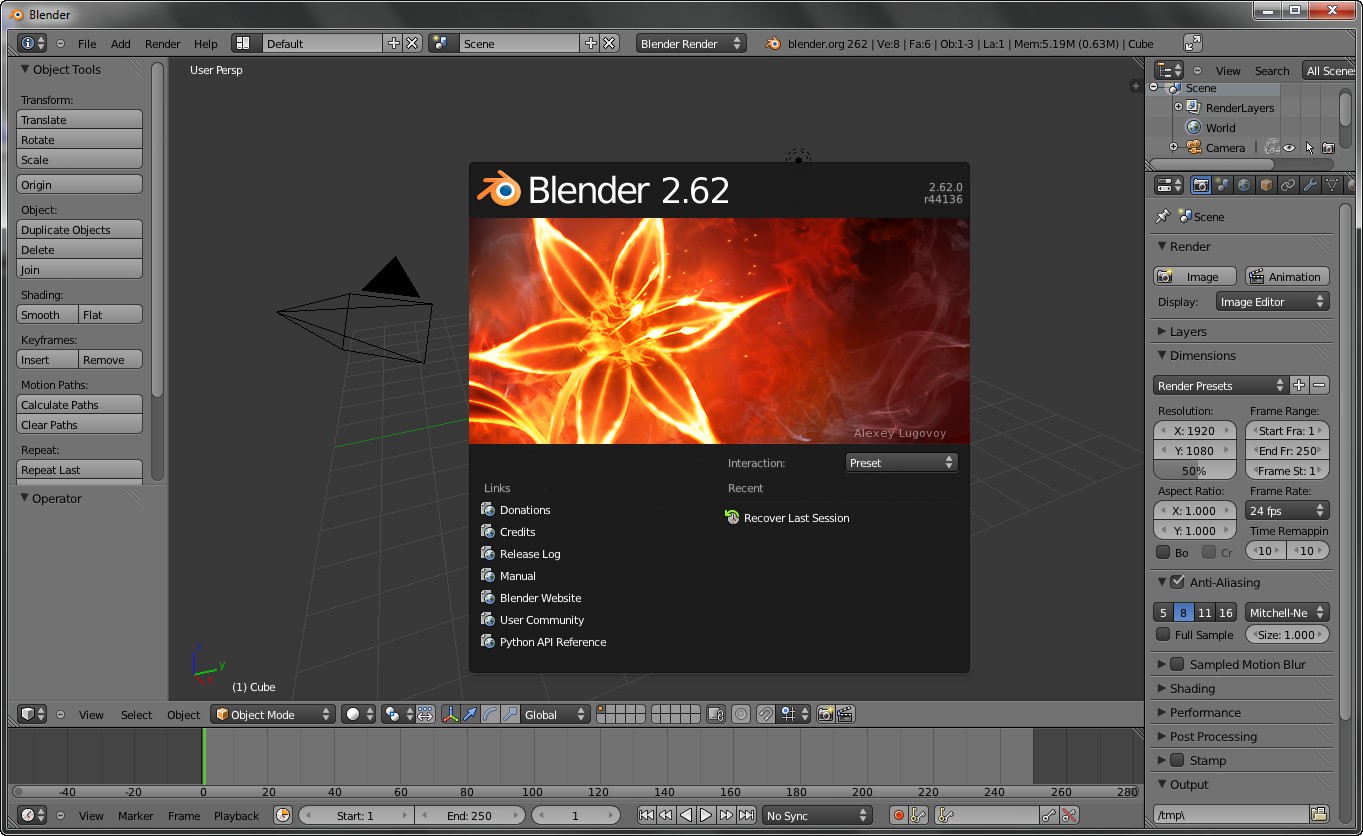
Task: Enable the Stamp checkbox
Action: 1177,760
